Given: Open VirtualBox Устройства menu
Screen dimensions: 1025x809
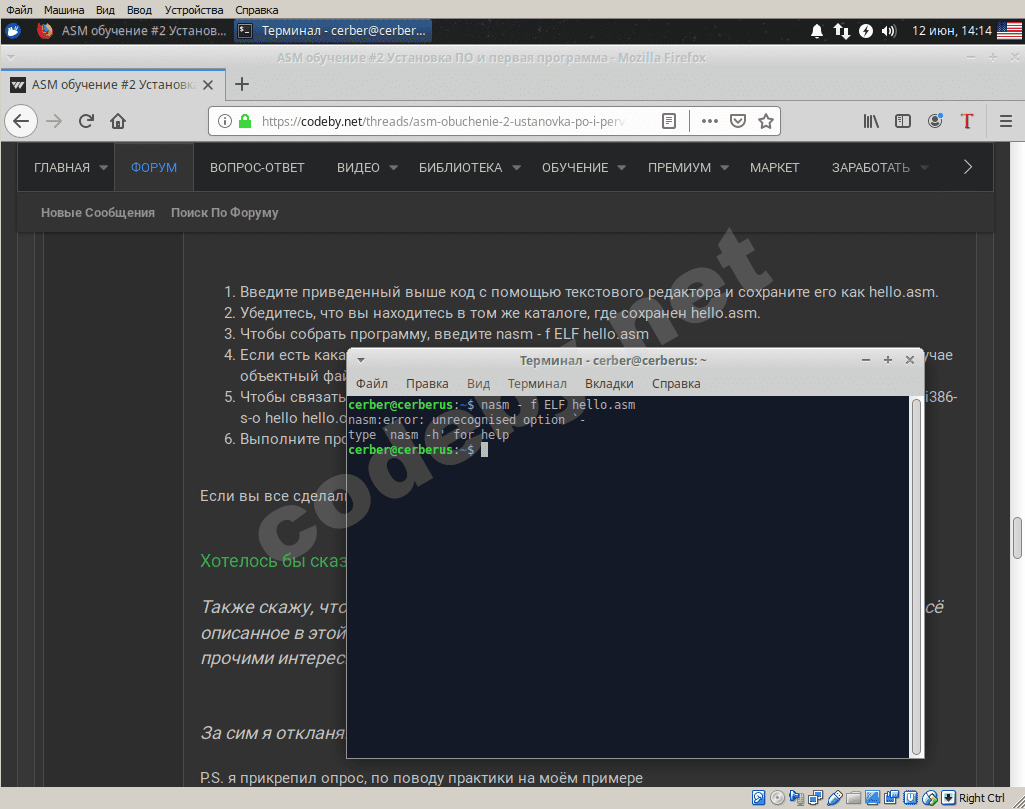Looking at the screenshot, I should [x=193, y=10].
